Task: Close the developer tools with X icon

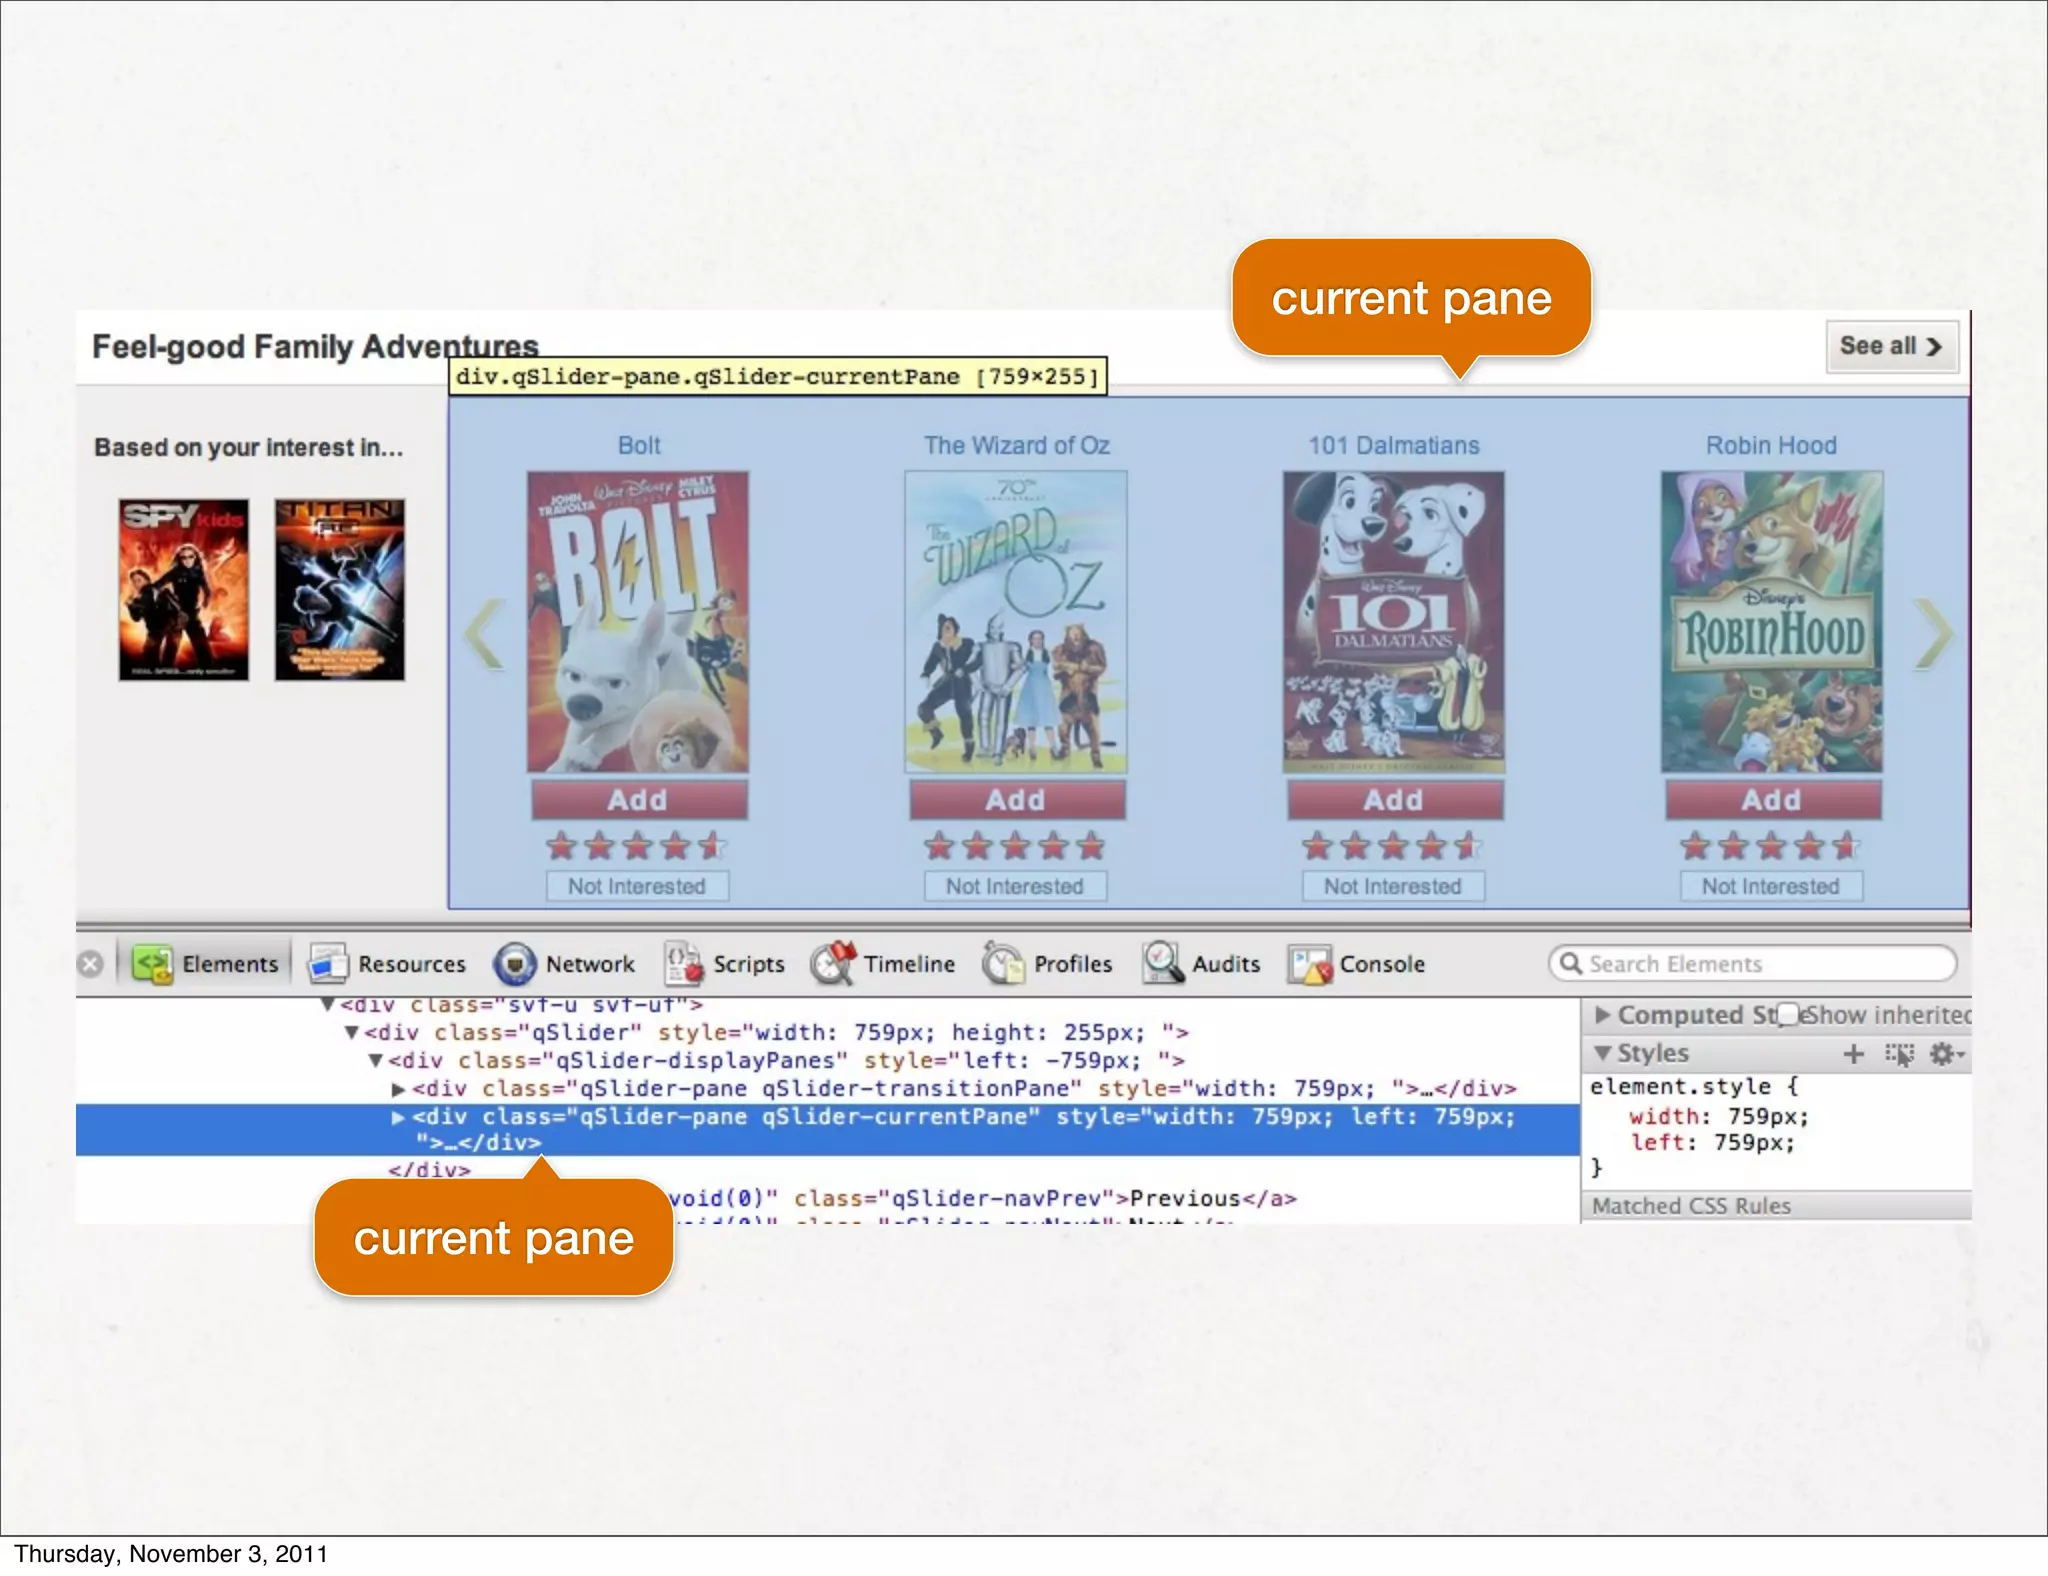Action: [90, 964]
